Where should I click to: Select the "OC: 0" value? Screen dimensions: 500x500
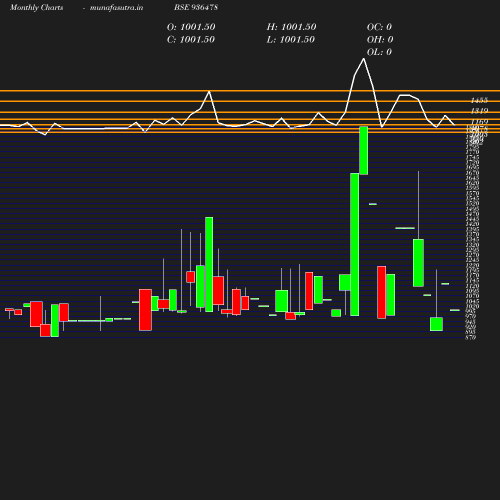pos(379,27)
